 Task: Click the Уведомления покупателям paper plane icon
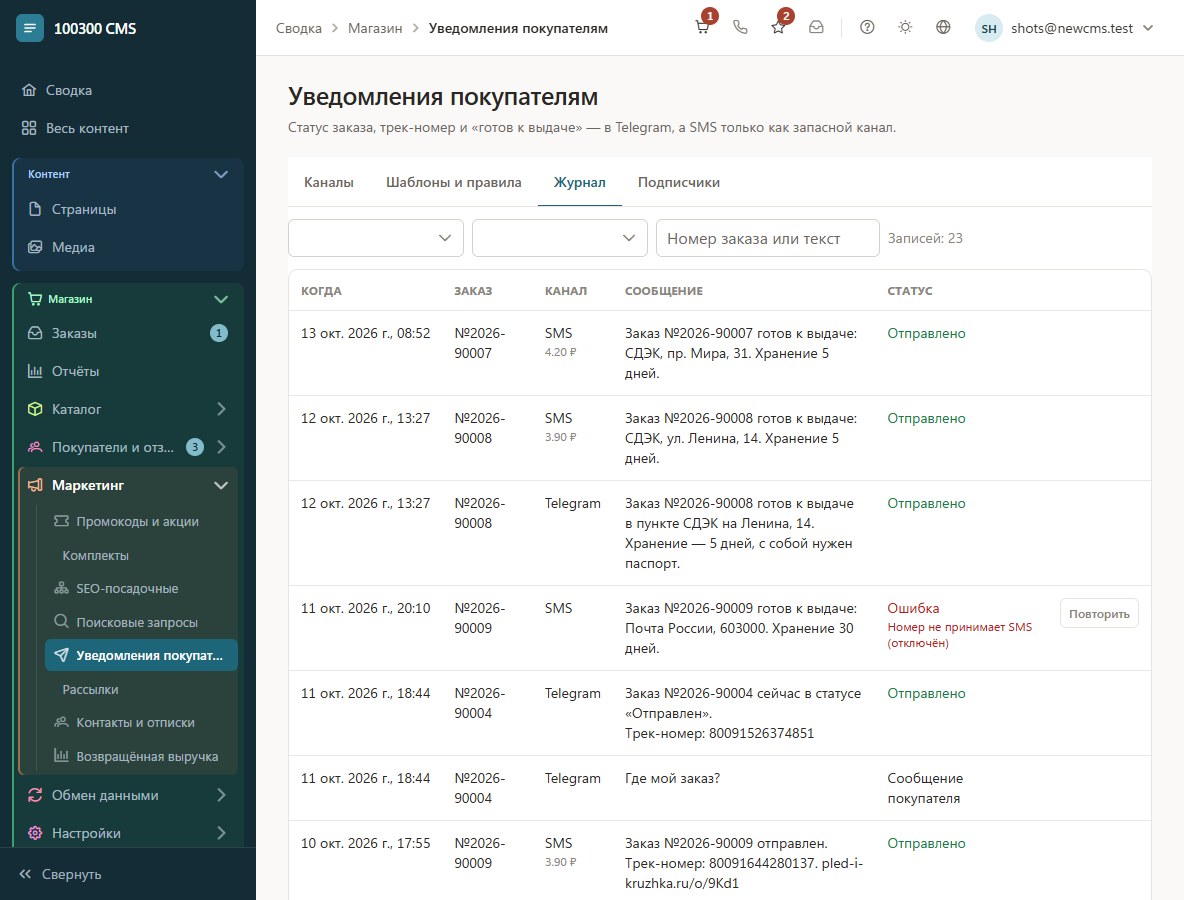pos(61,655)
